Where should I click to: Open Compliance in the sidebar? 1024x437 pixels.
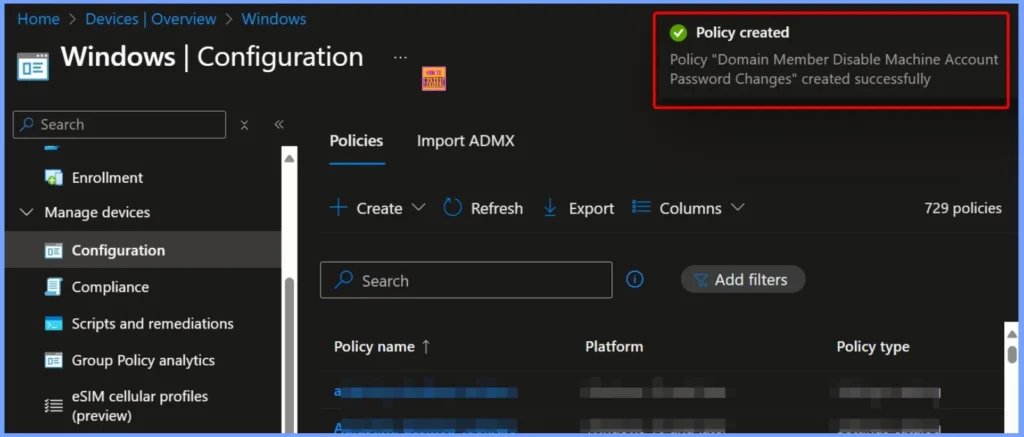coord(110,287)
